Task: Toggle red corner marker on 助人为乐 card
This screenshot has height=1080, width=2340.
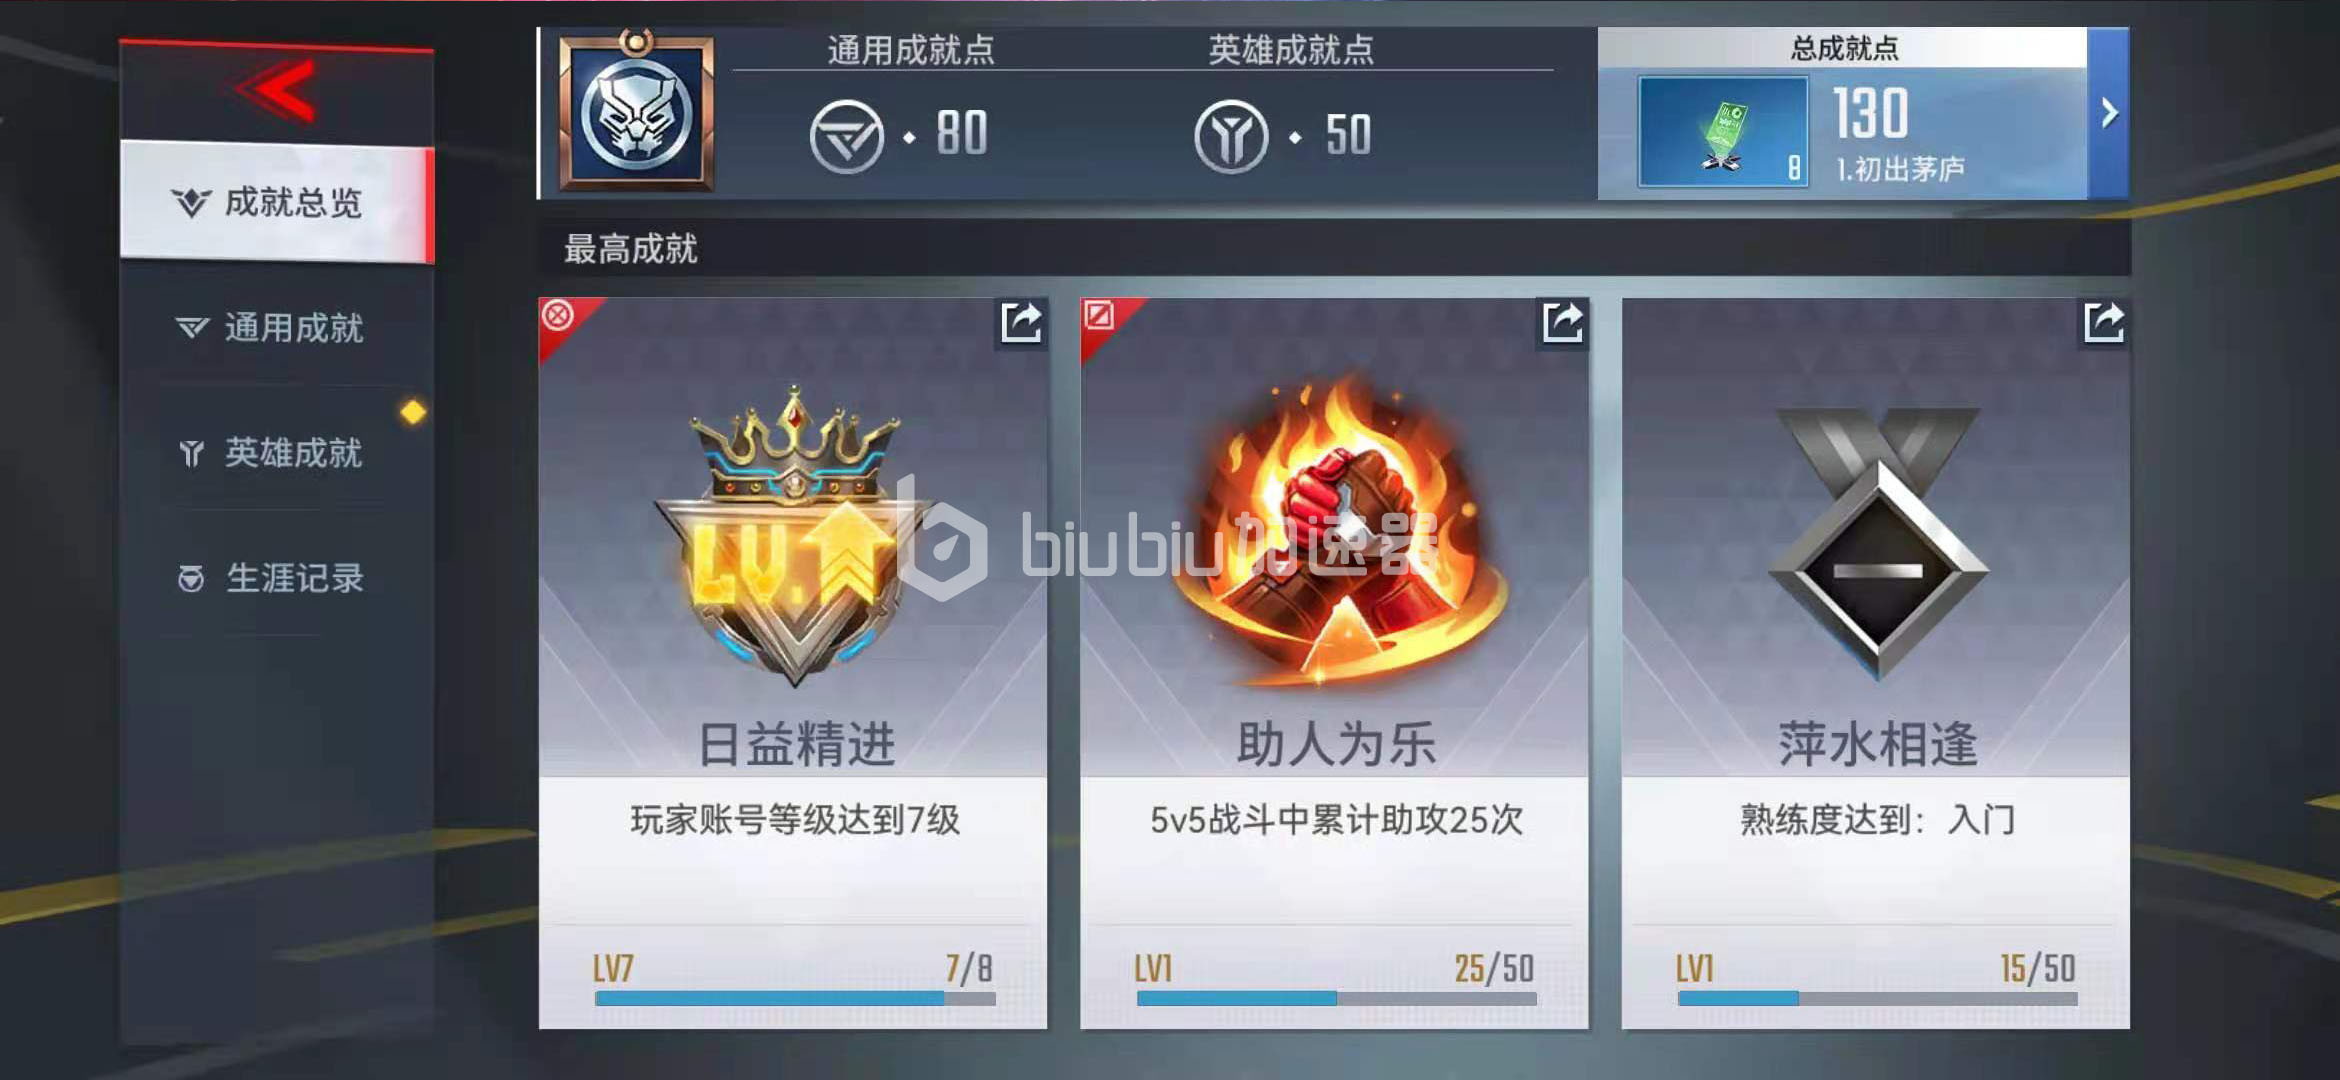Action: tap(1100, 317)
